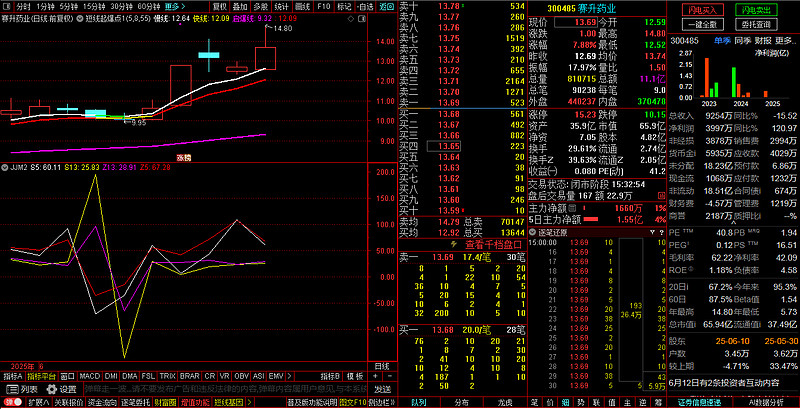Open 模板 template button

tap(355, 376)
